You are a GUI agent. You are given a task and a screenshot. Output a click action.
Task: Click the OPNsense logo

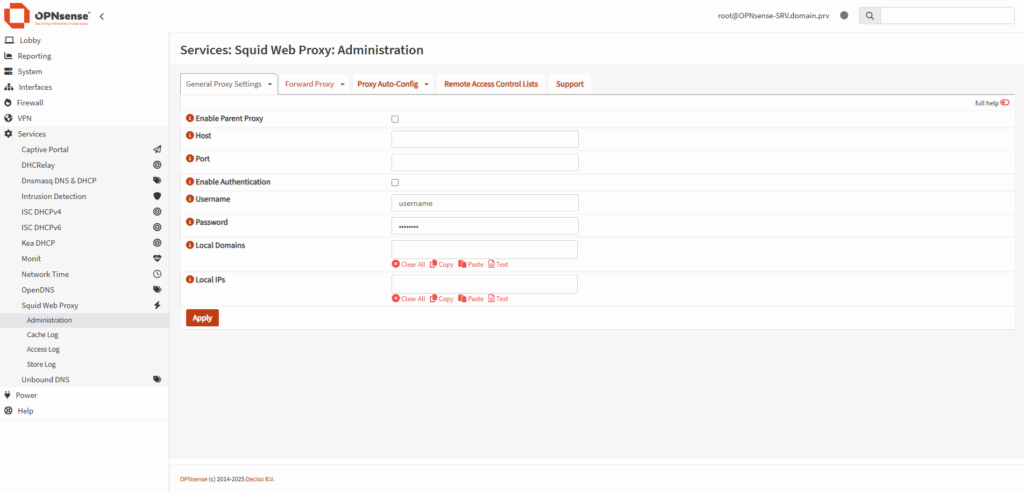pos(47,15)
